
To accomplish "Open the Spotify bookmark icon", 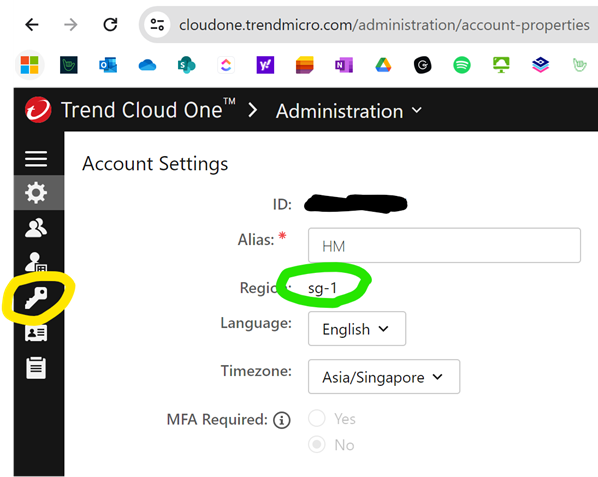I will click(462, 65).
